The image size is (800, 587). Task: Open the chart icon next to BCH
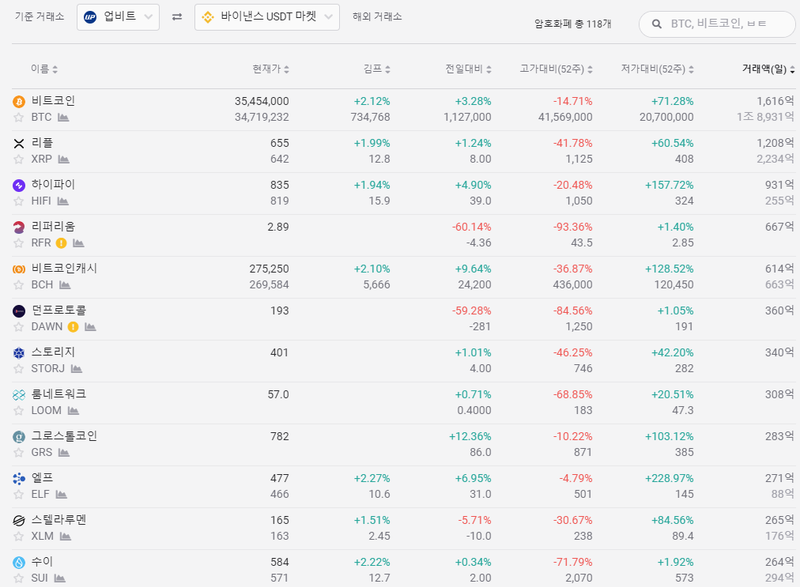point(65,285)
